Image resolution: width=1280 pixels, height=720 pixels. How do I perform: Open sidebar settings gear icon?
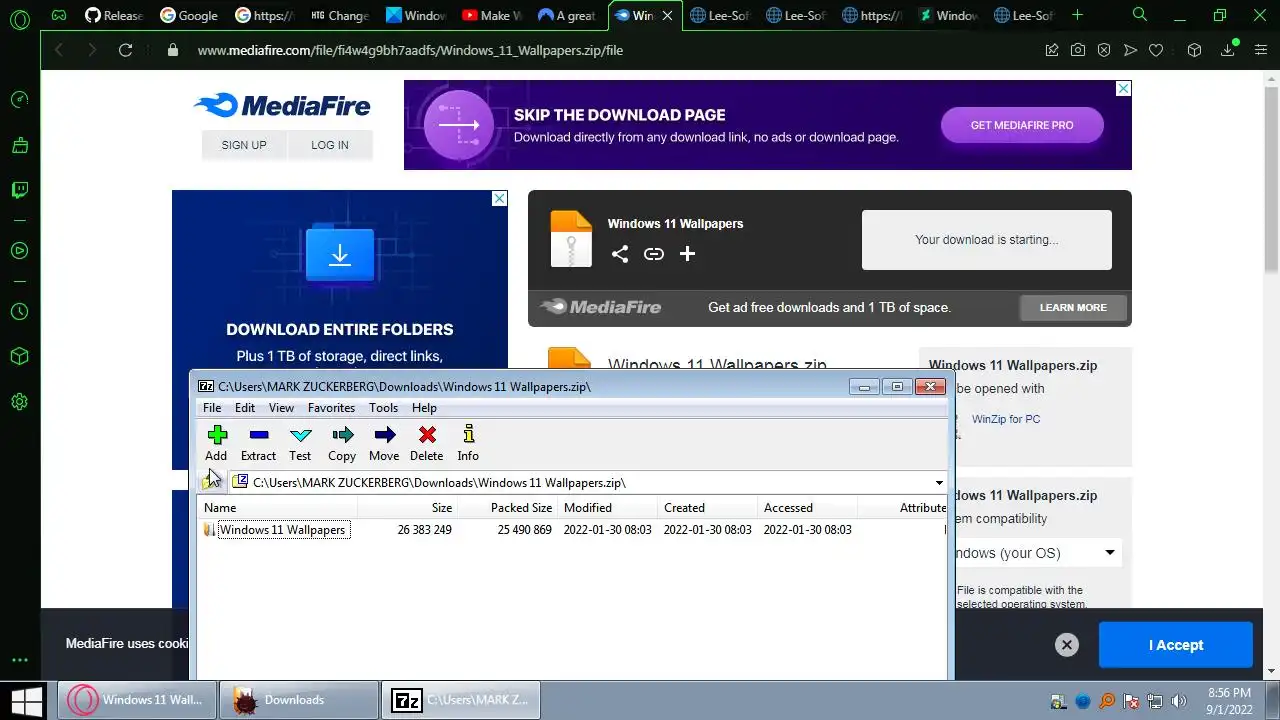pos(19,402)
